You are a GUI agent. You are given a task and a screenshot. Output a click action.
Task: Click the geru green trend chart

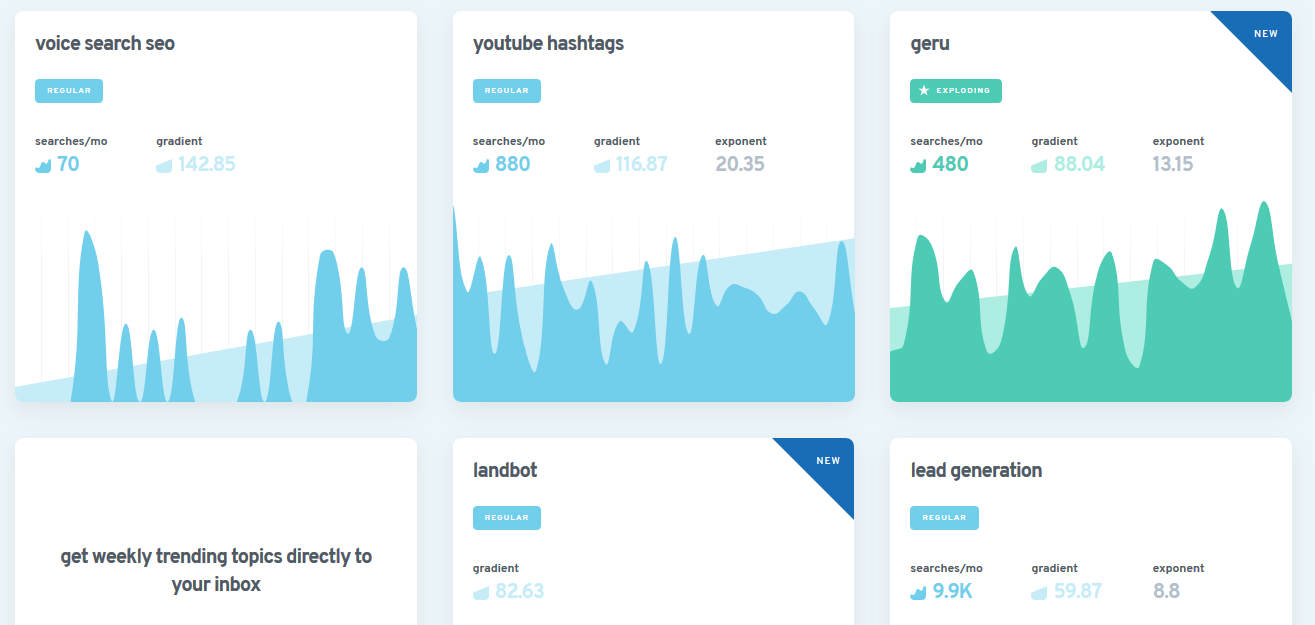click(x=1091, y=301)
